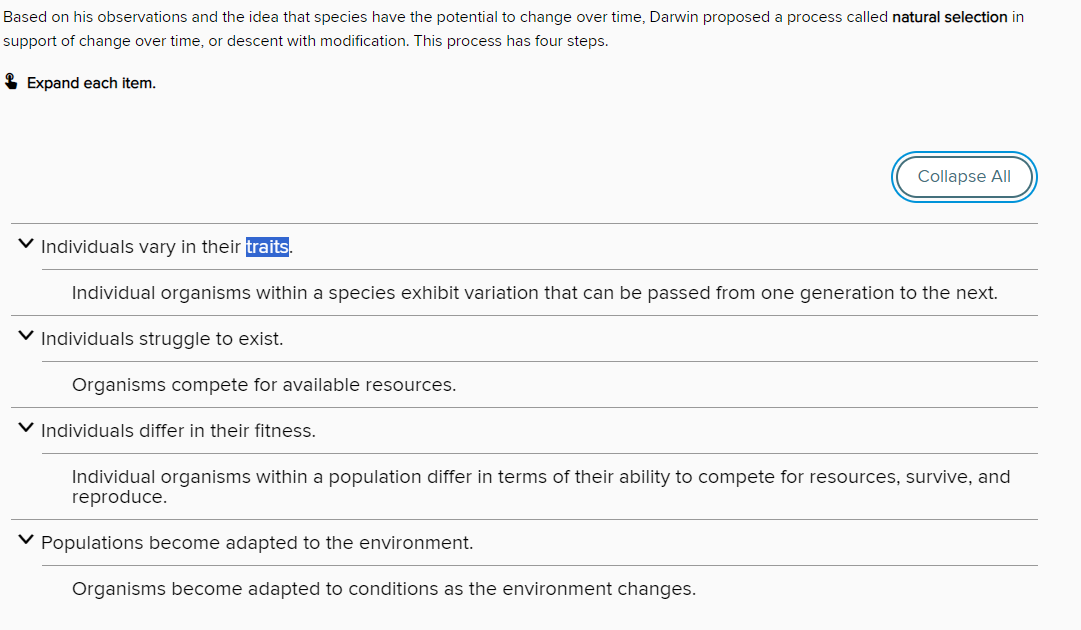Toggle chevron beside "Populations become adapted"

click(x=25, y=541)
